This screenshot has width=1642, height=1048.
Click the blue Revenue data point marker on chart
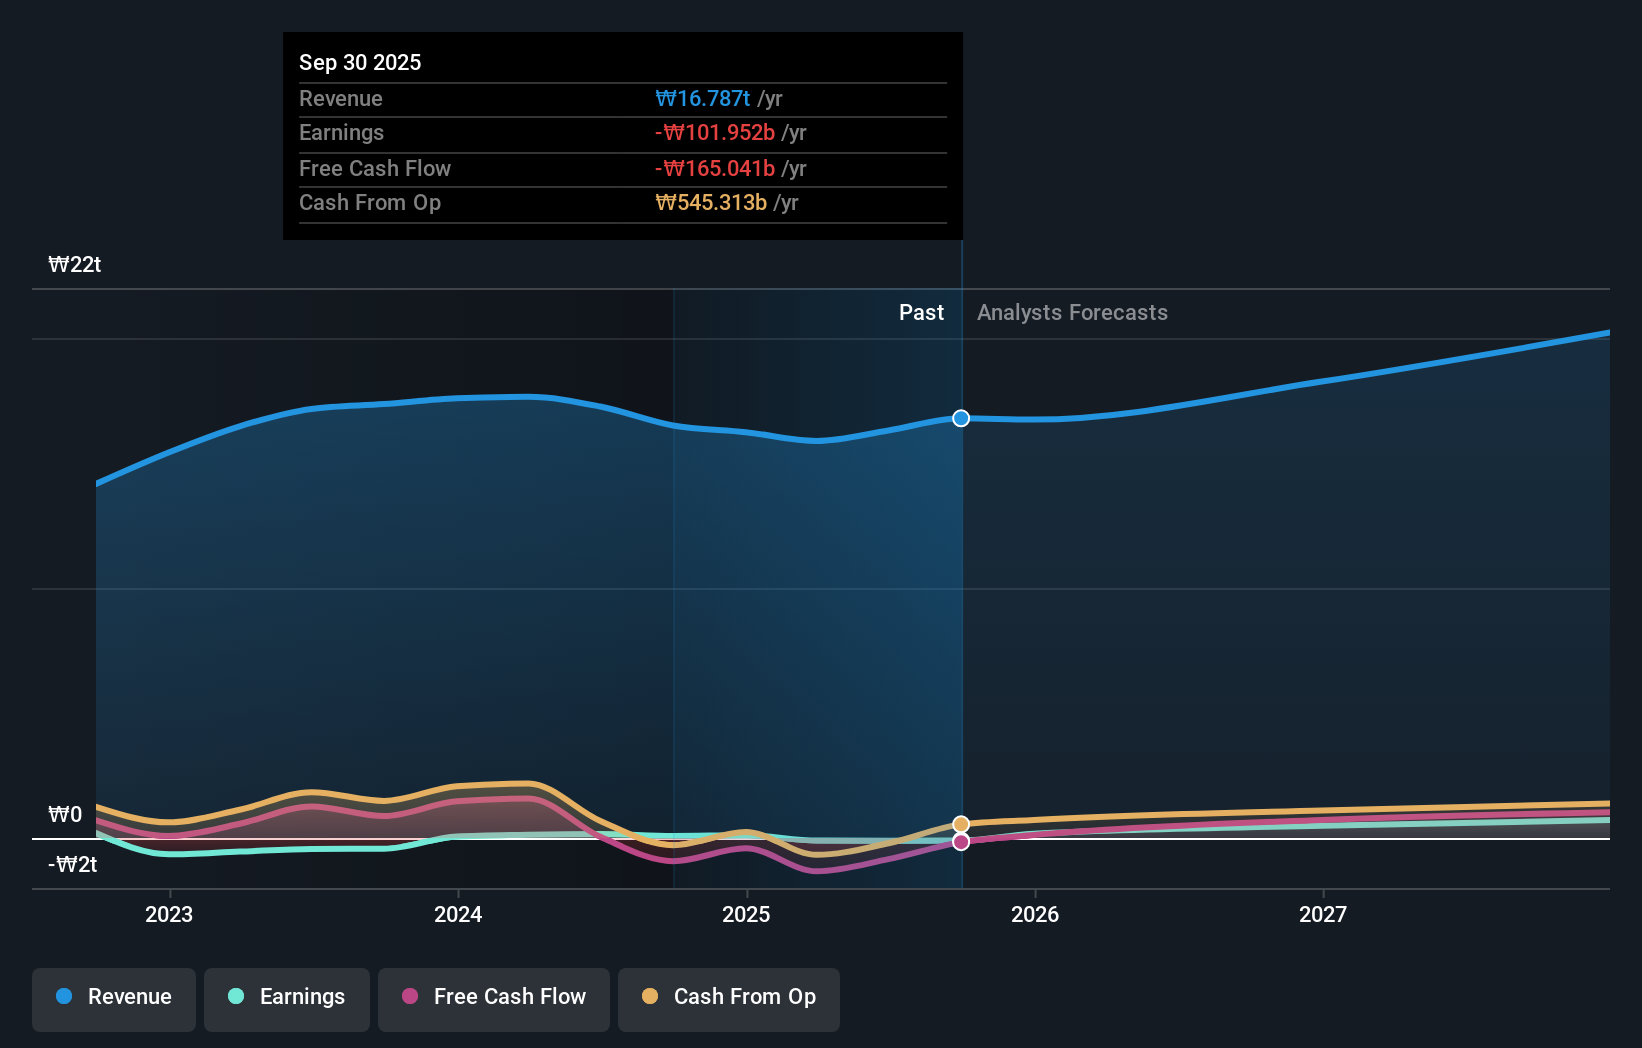pos(960,418)
